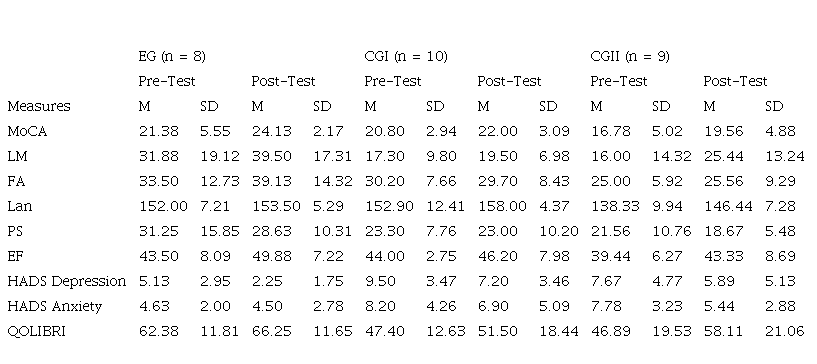Screen dimensions: 817x364
Task: Click the CGII Post-Test subheader
Action: (x=735, y=81)
